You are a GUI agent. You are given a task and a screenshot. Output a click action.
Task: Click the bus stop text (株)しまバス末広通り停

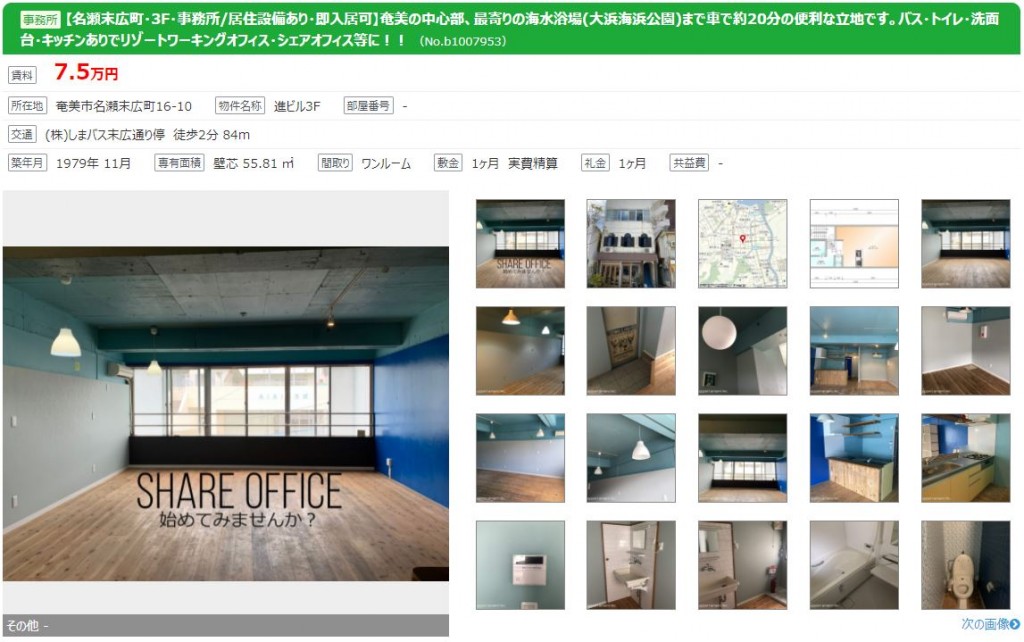105,135
